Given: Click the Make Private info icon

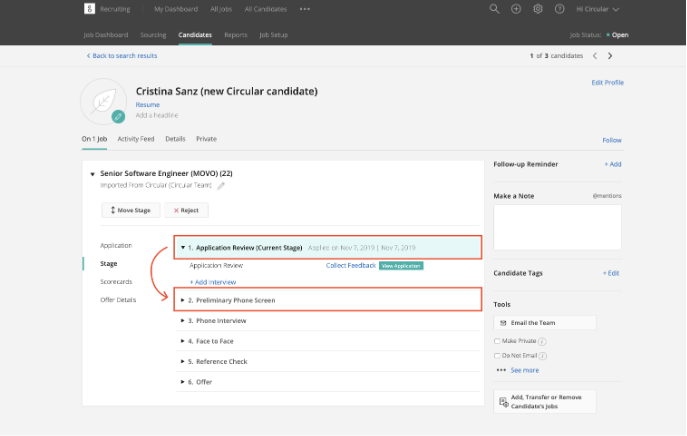Looking at the screenshot, I should (x=542, y=341).
